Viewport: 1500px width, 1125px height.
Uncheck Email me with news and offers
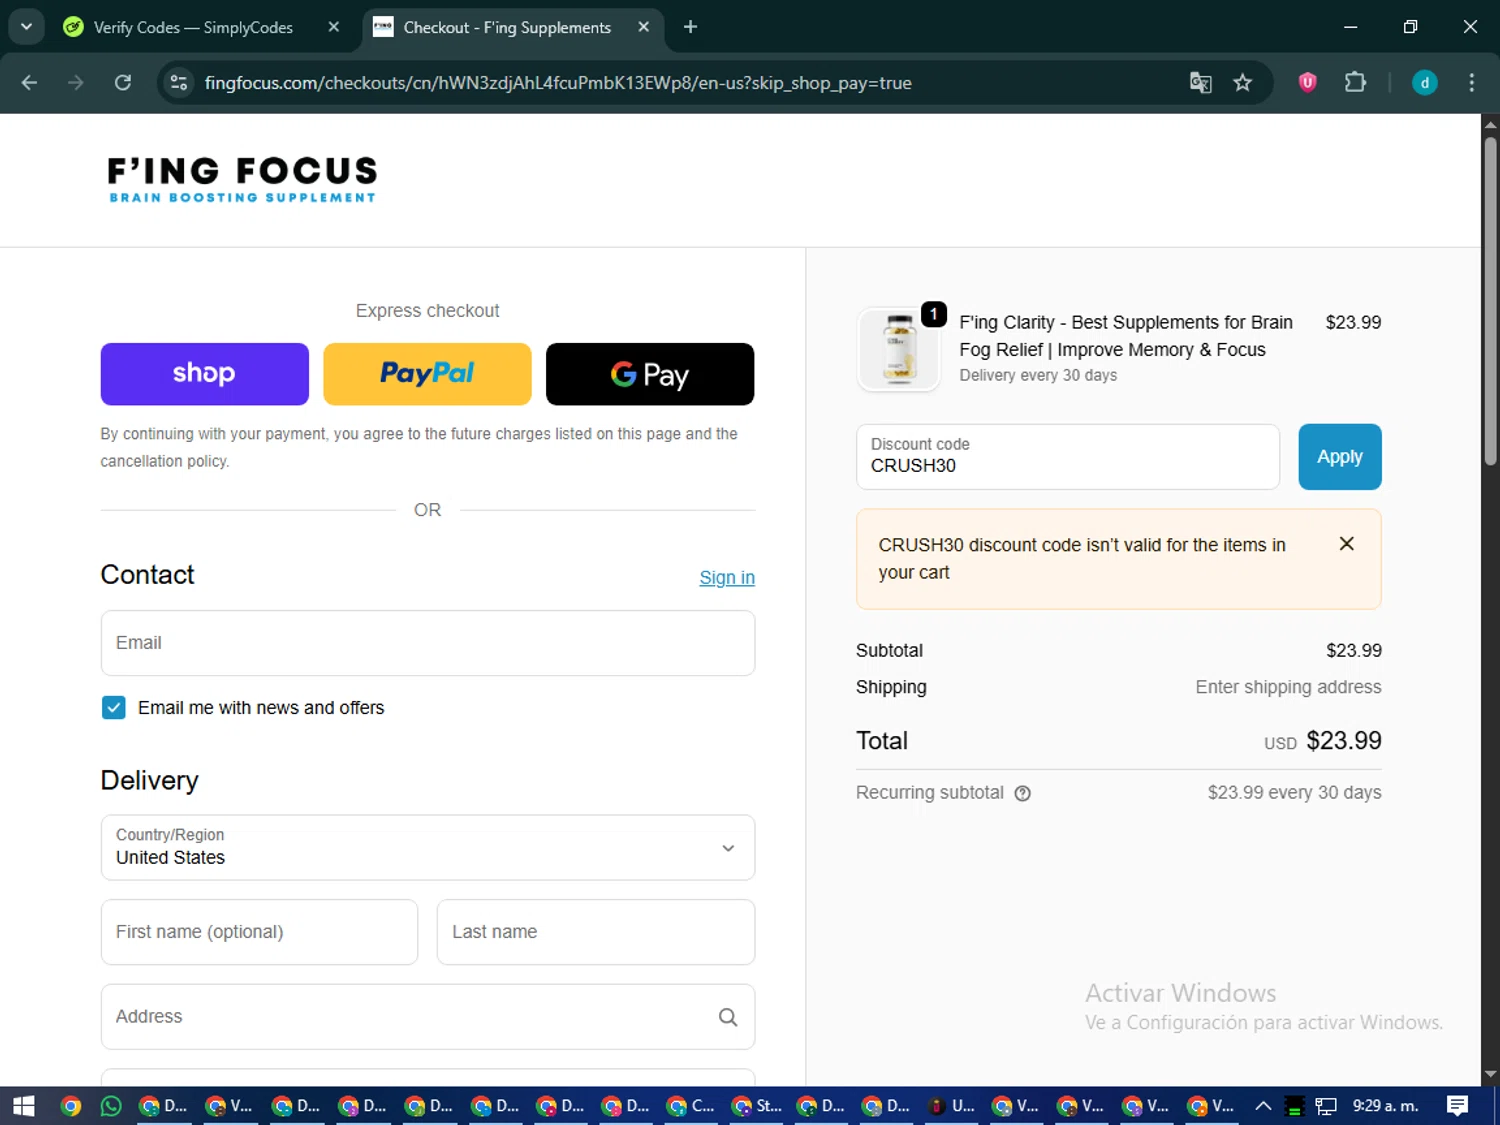coord(114,708)
